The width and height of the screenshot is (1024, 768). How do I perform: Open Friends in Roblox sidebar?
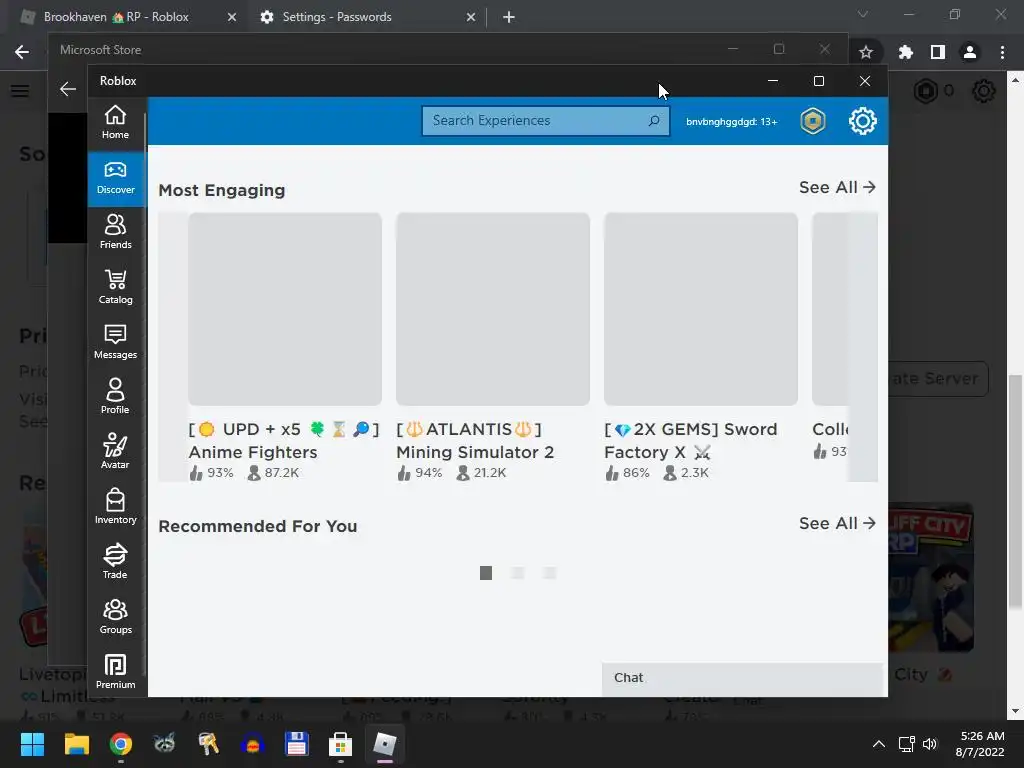point(116,232)
